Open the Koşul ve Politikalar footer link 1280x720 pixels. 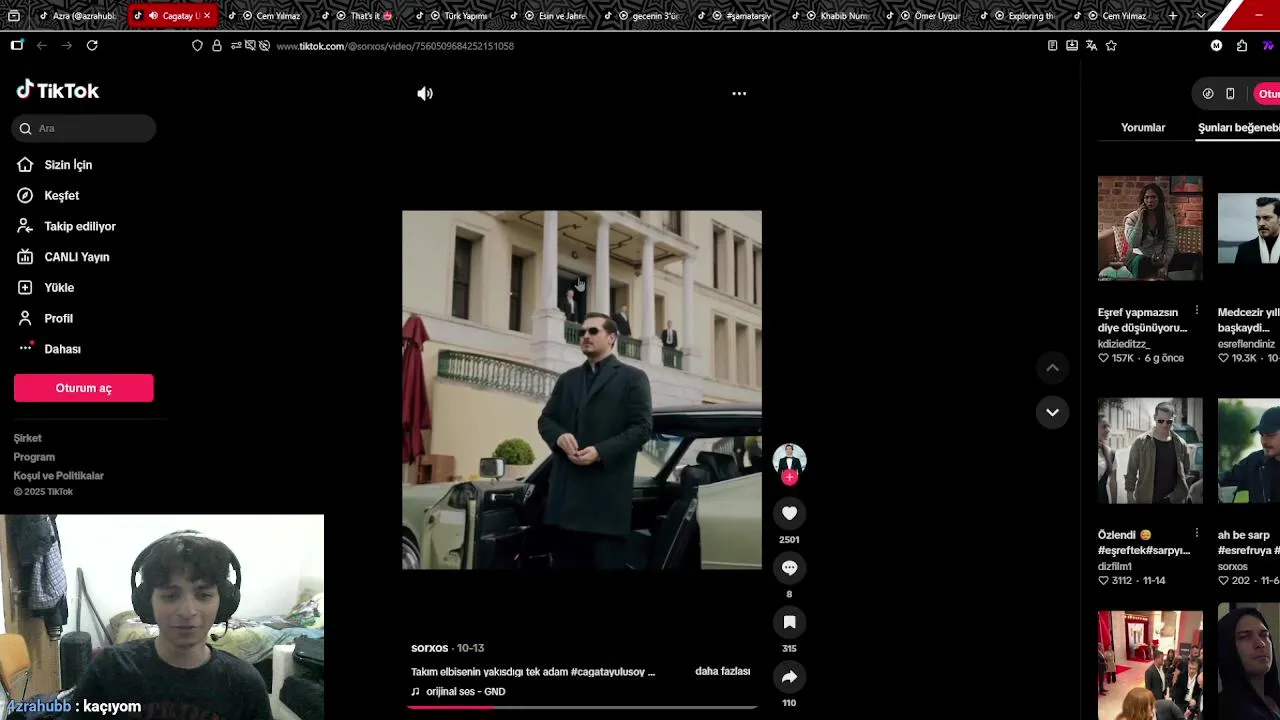[58, 476]
